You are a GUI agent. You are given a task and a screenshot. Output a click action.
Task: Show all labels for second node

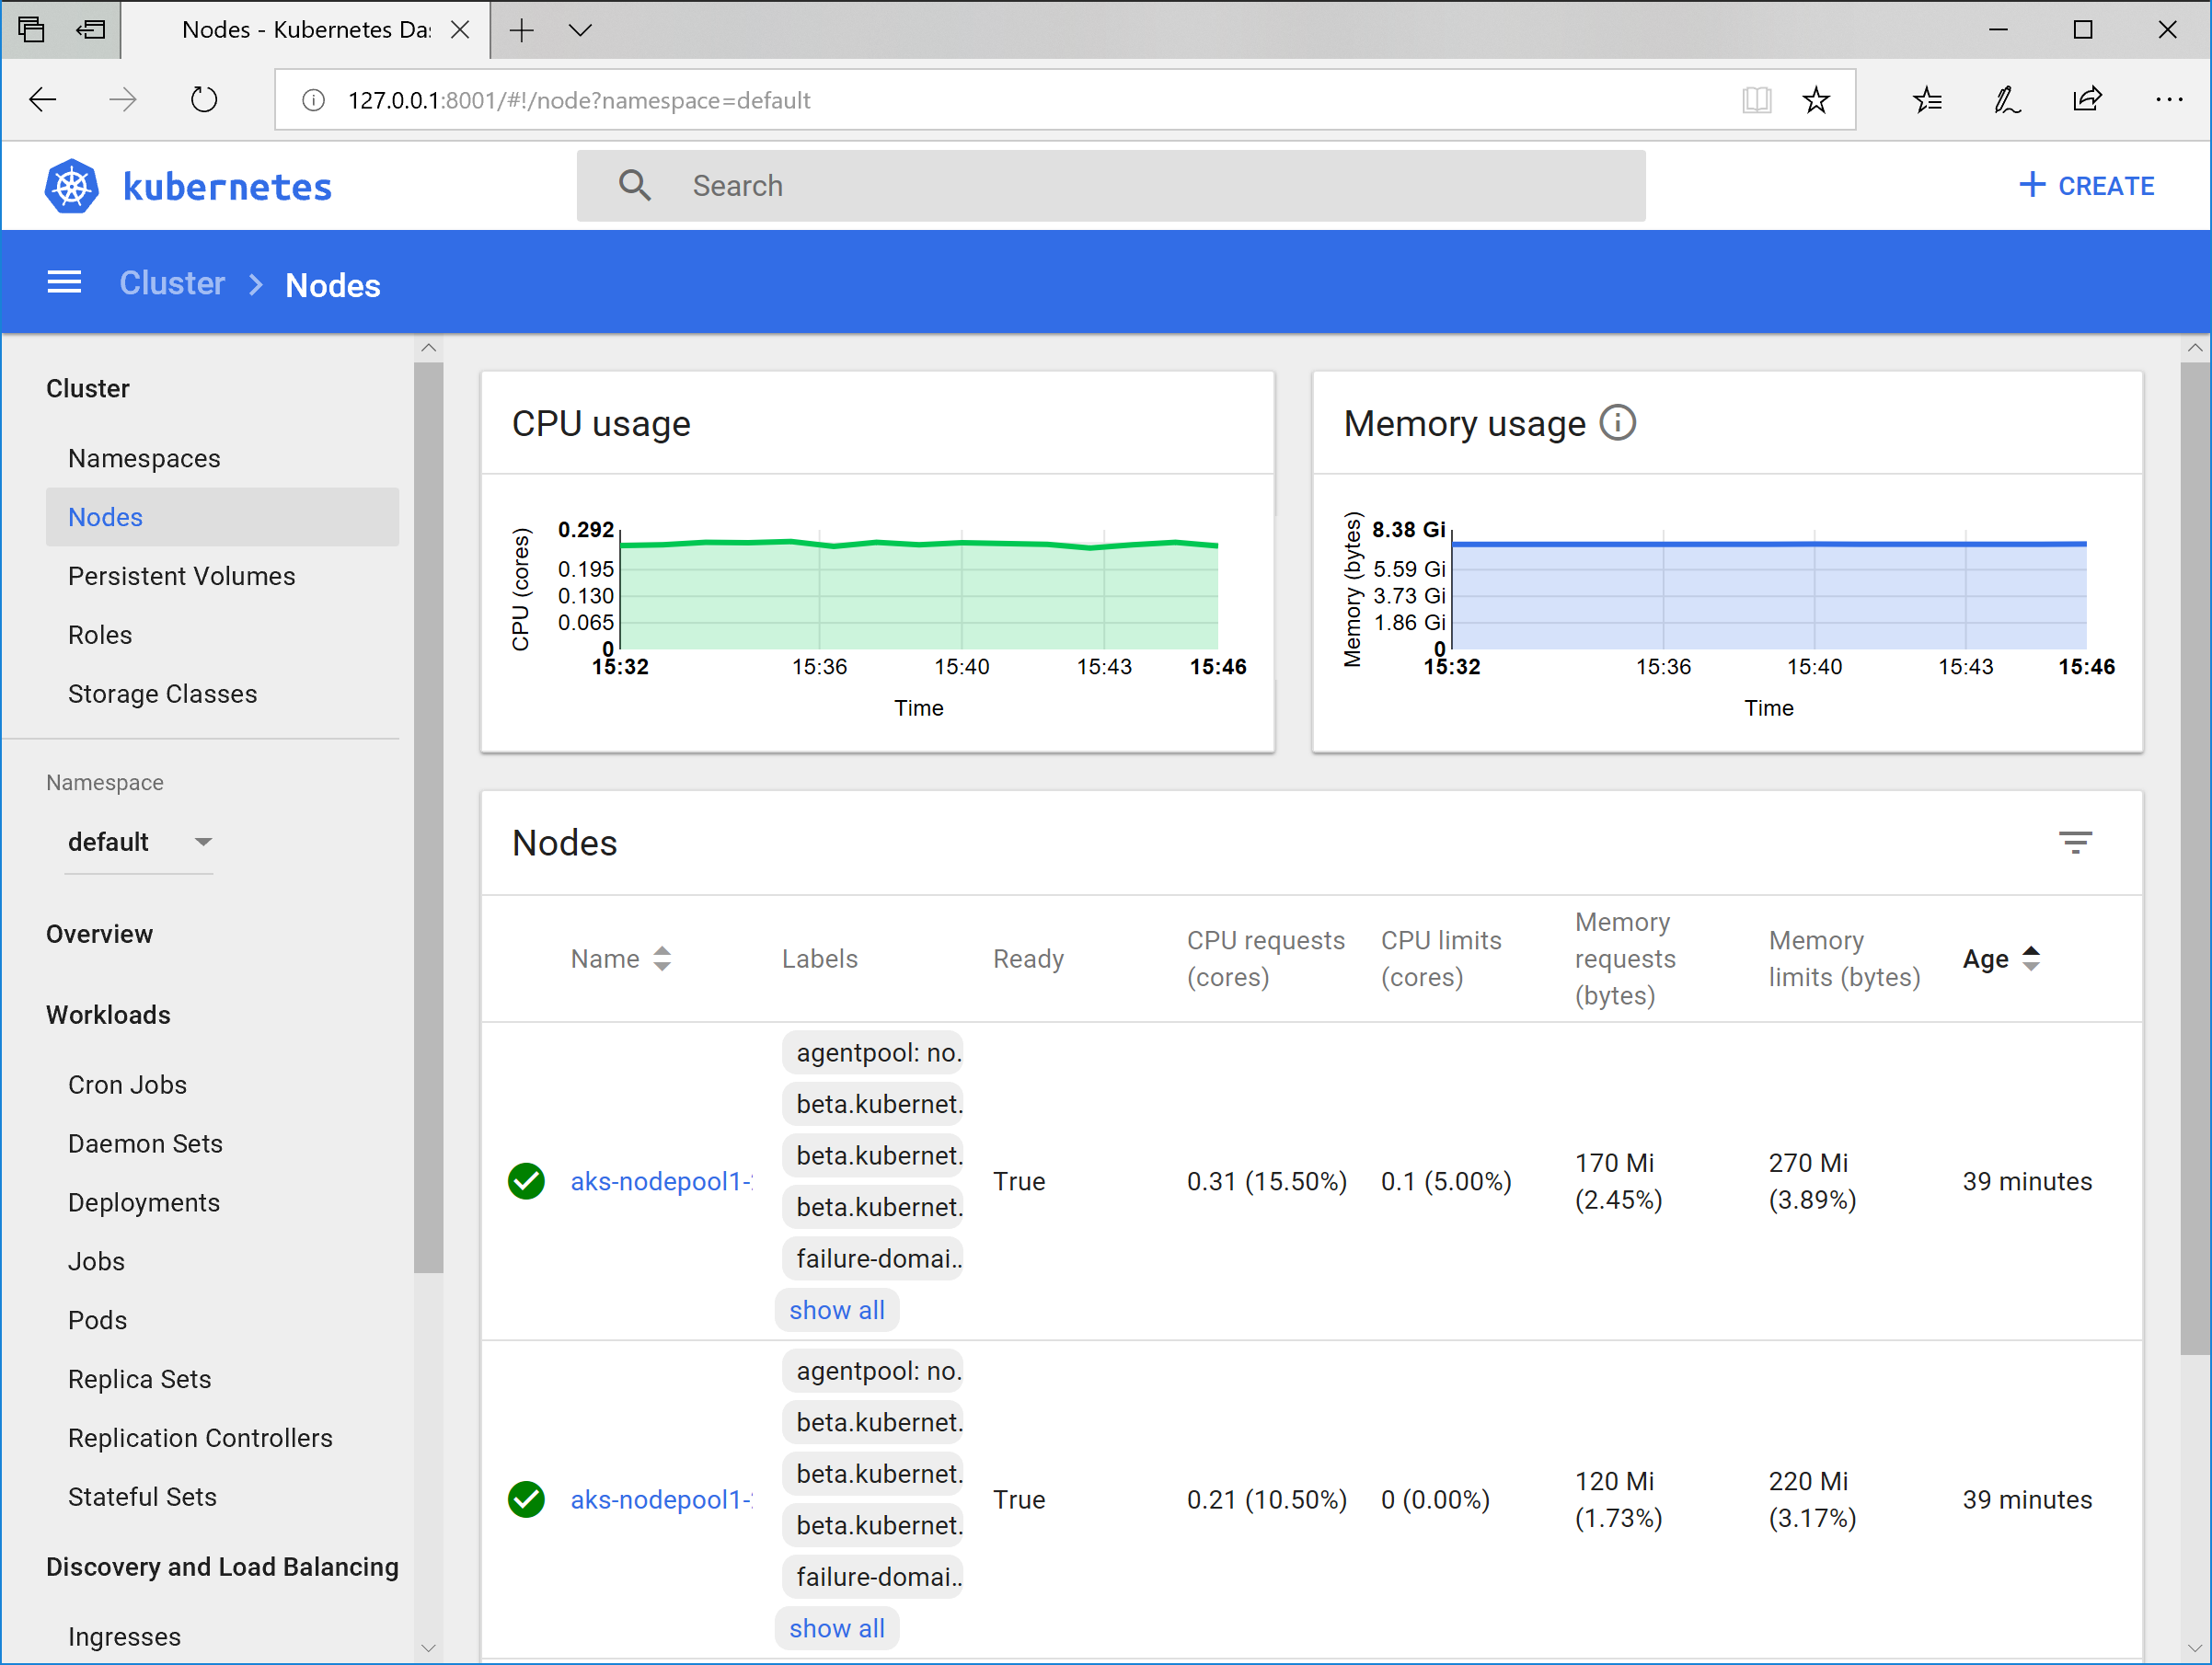(837, 1628)
